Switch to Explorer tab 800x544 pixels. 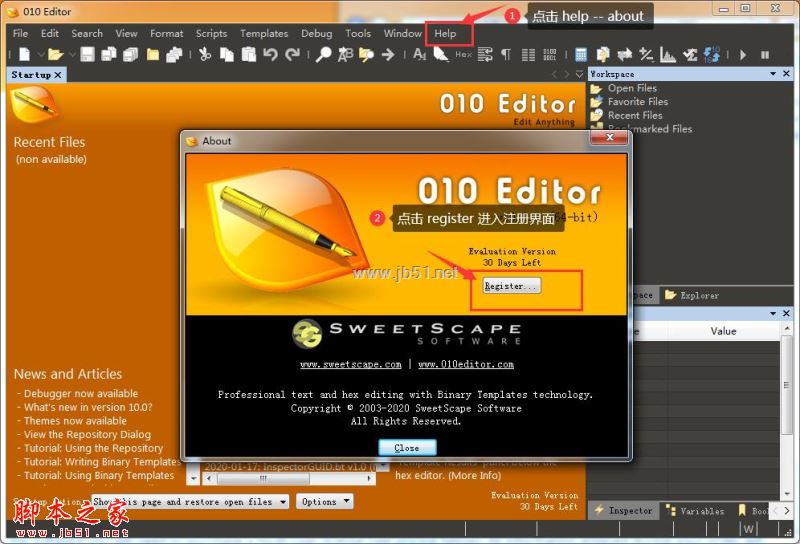click(692, 295)
